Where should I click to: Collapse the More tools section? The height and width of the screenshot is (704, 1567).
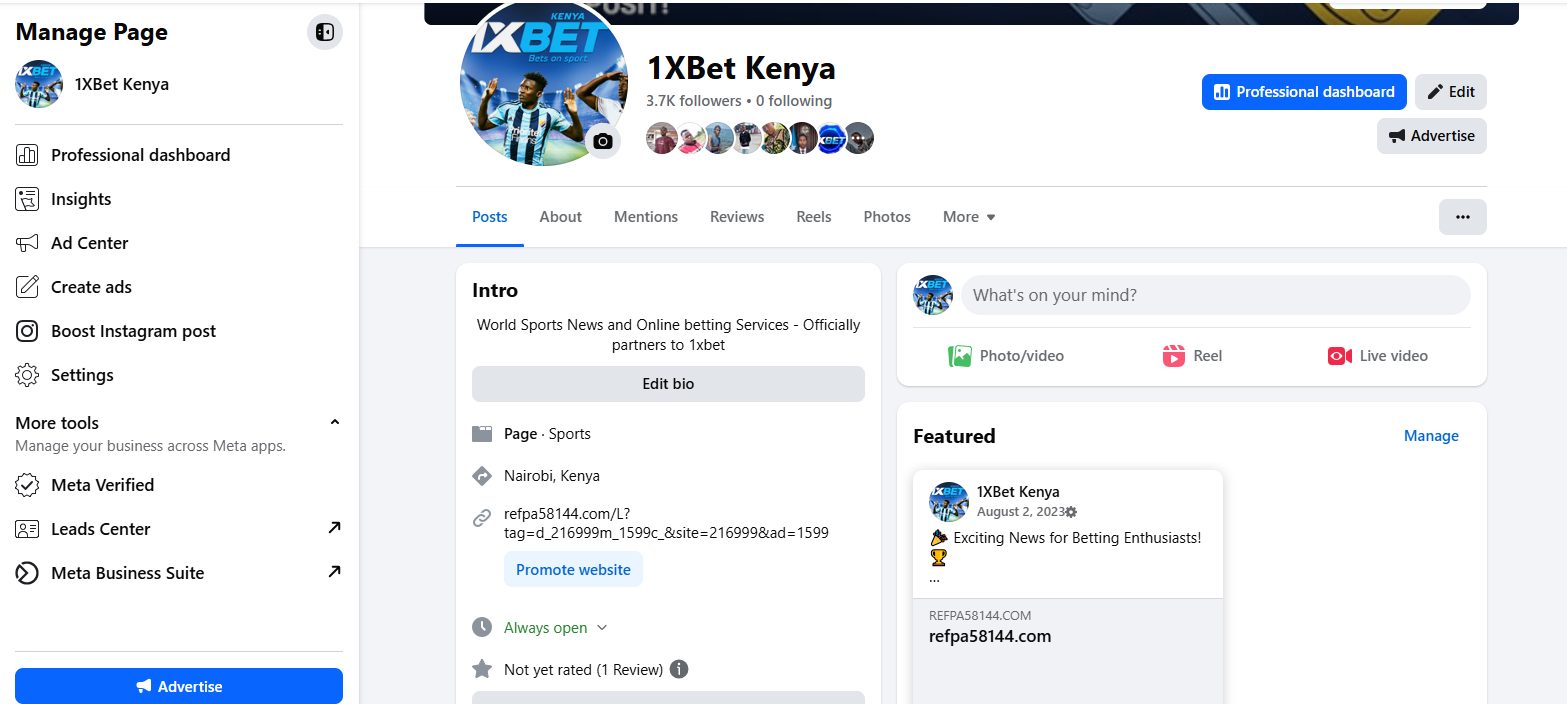335,422
